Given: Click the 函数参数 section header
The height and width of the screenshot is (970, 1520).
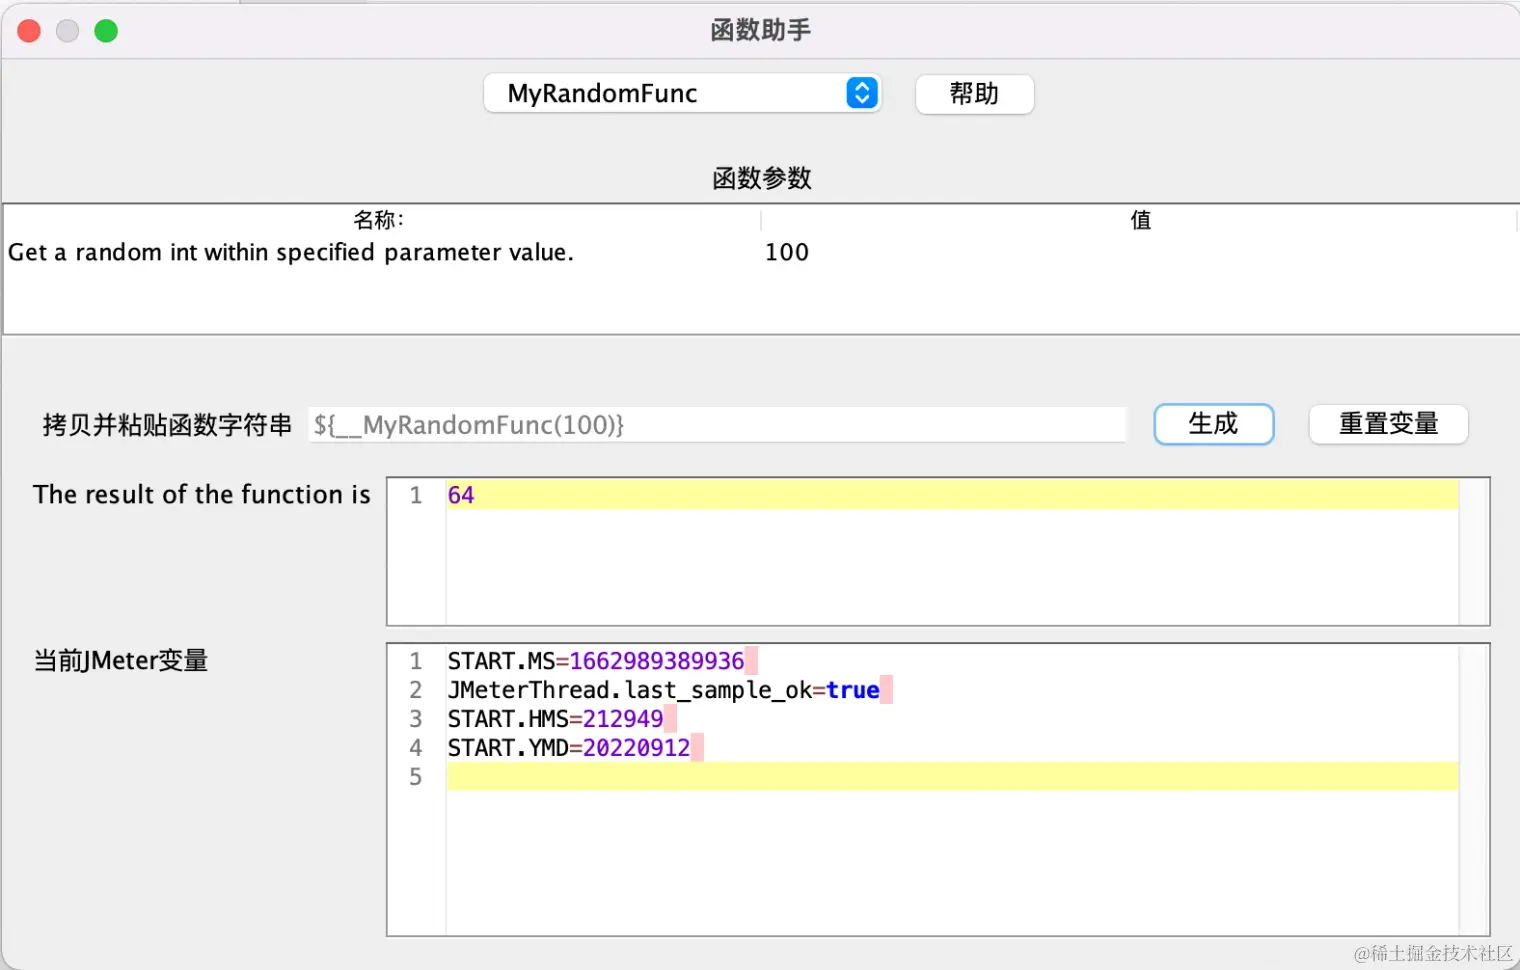Looking at the screenshot, I should [x=760, y=178].
